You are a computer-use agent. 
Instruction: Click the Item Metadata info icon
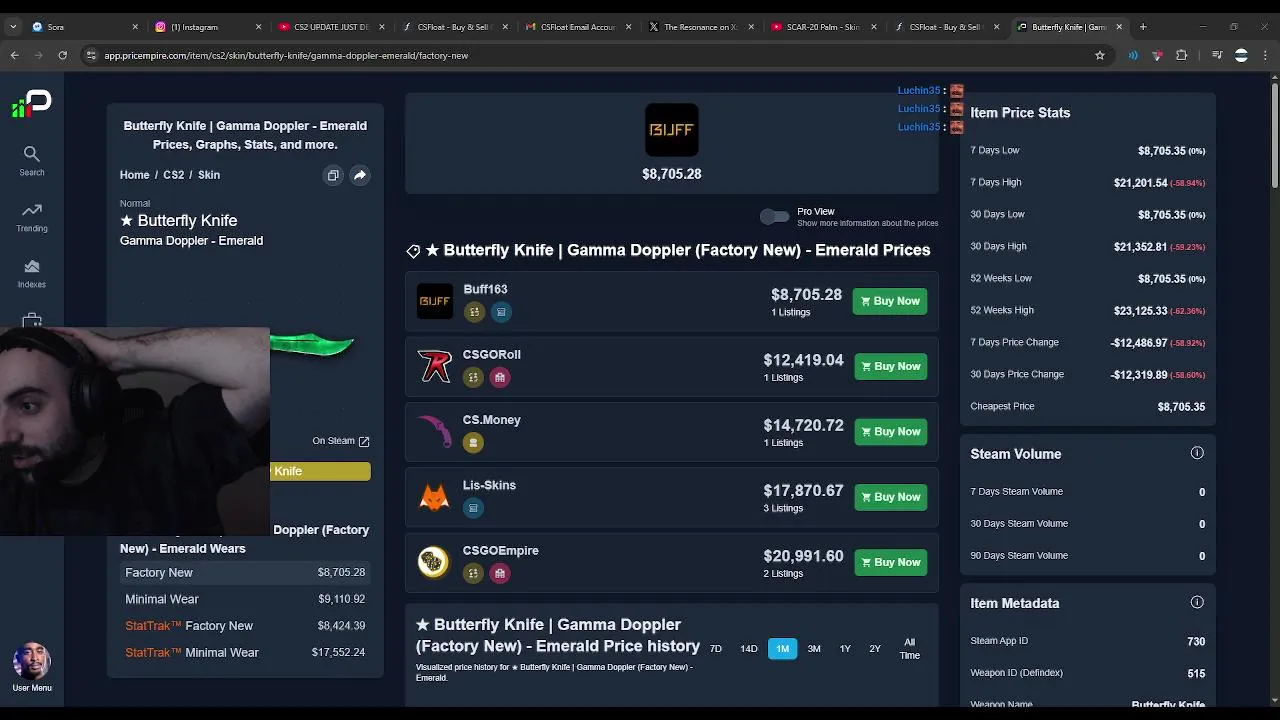point(1197,602)
